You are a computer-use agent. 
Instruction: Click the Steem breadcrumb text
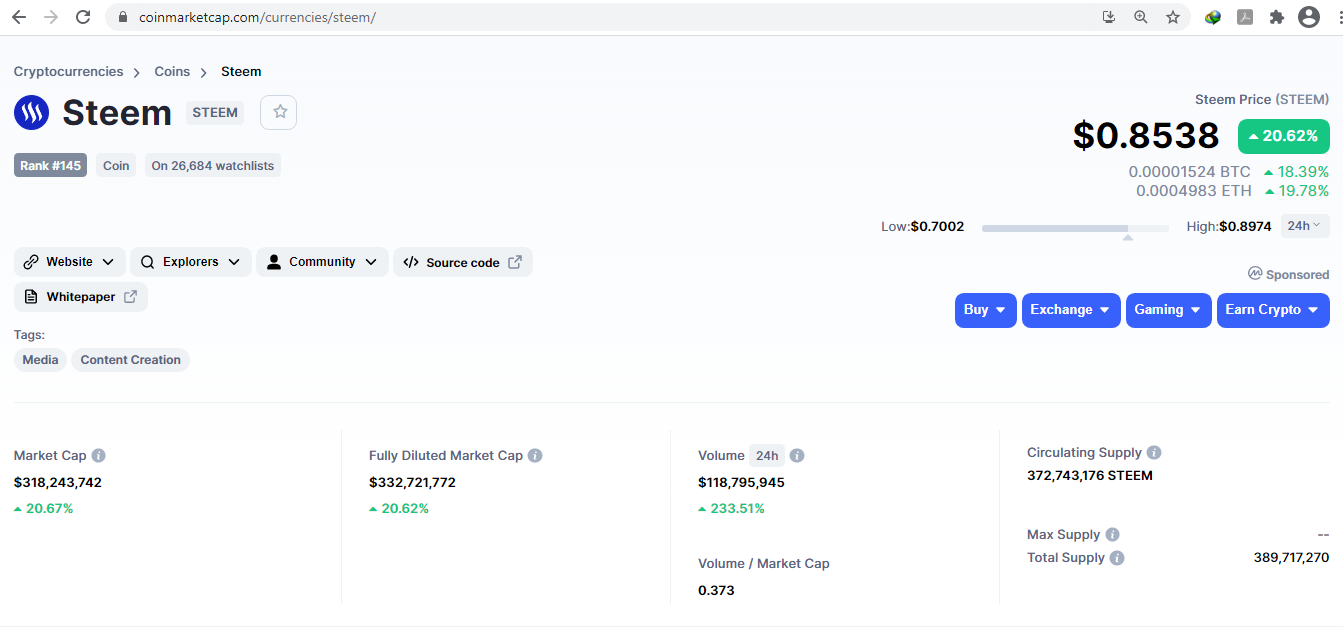tap(241, 72)
